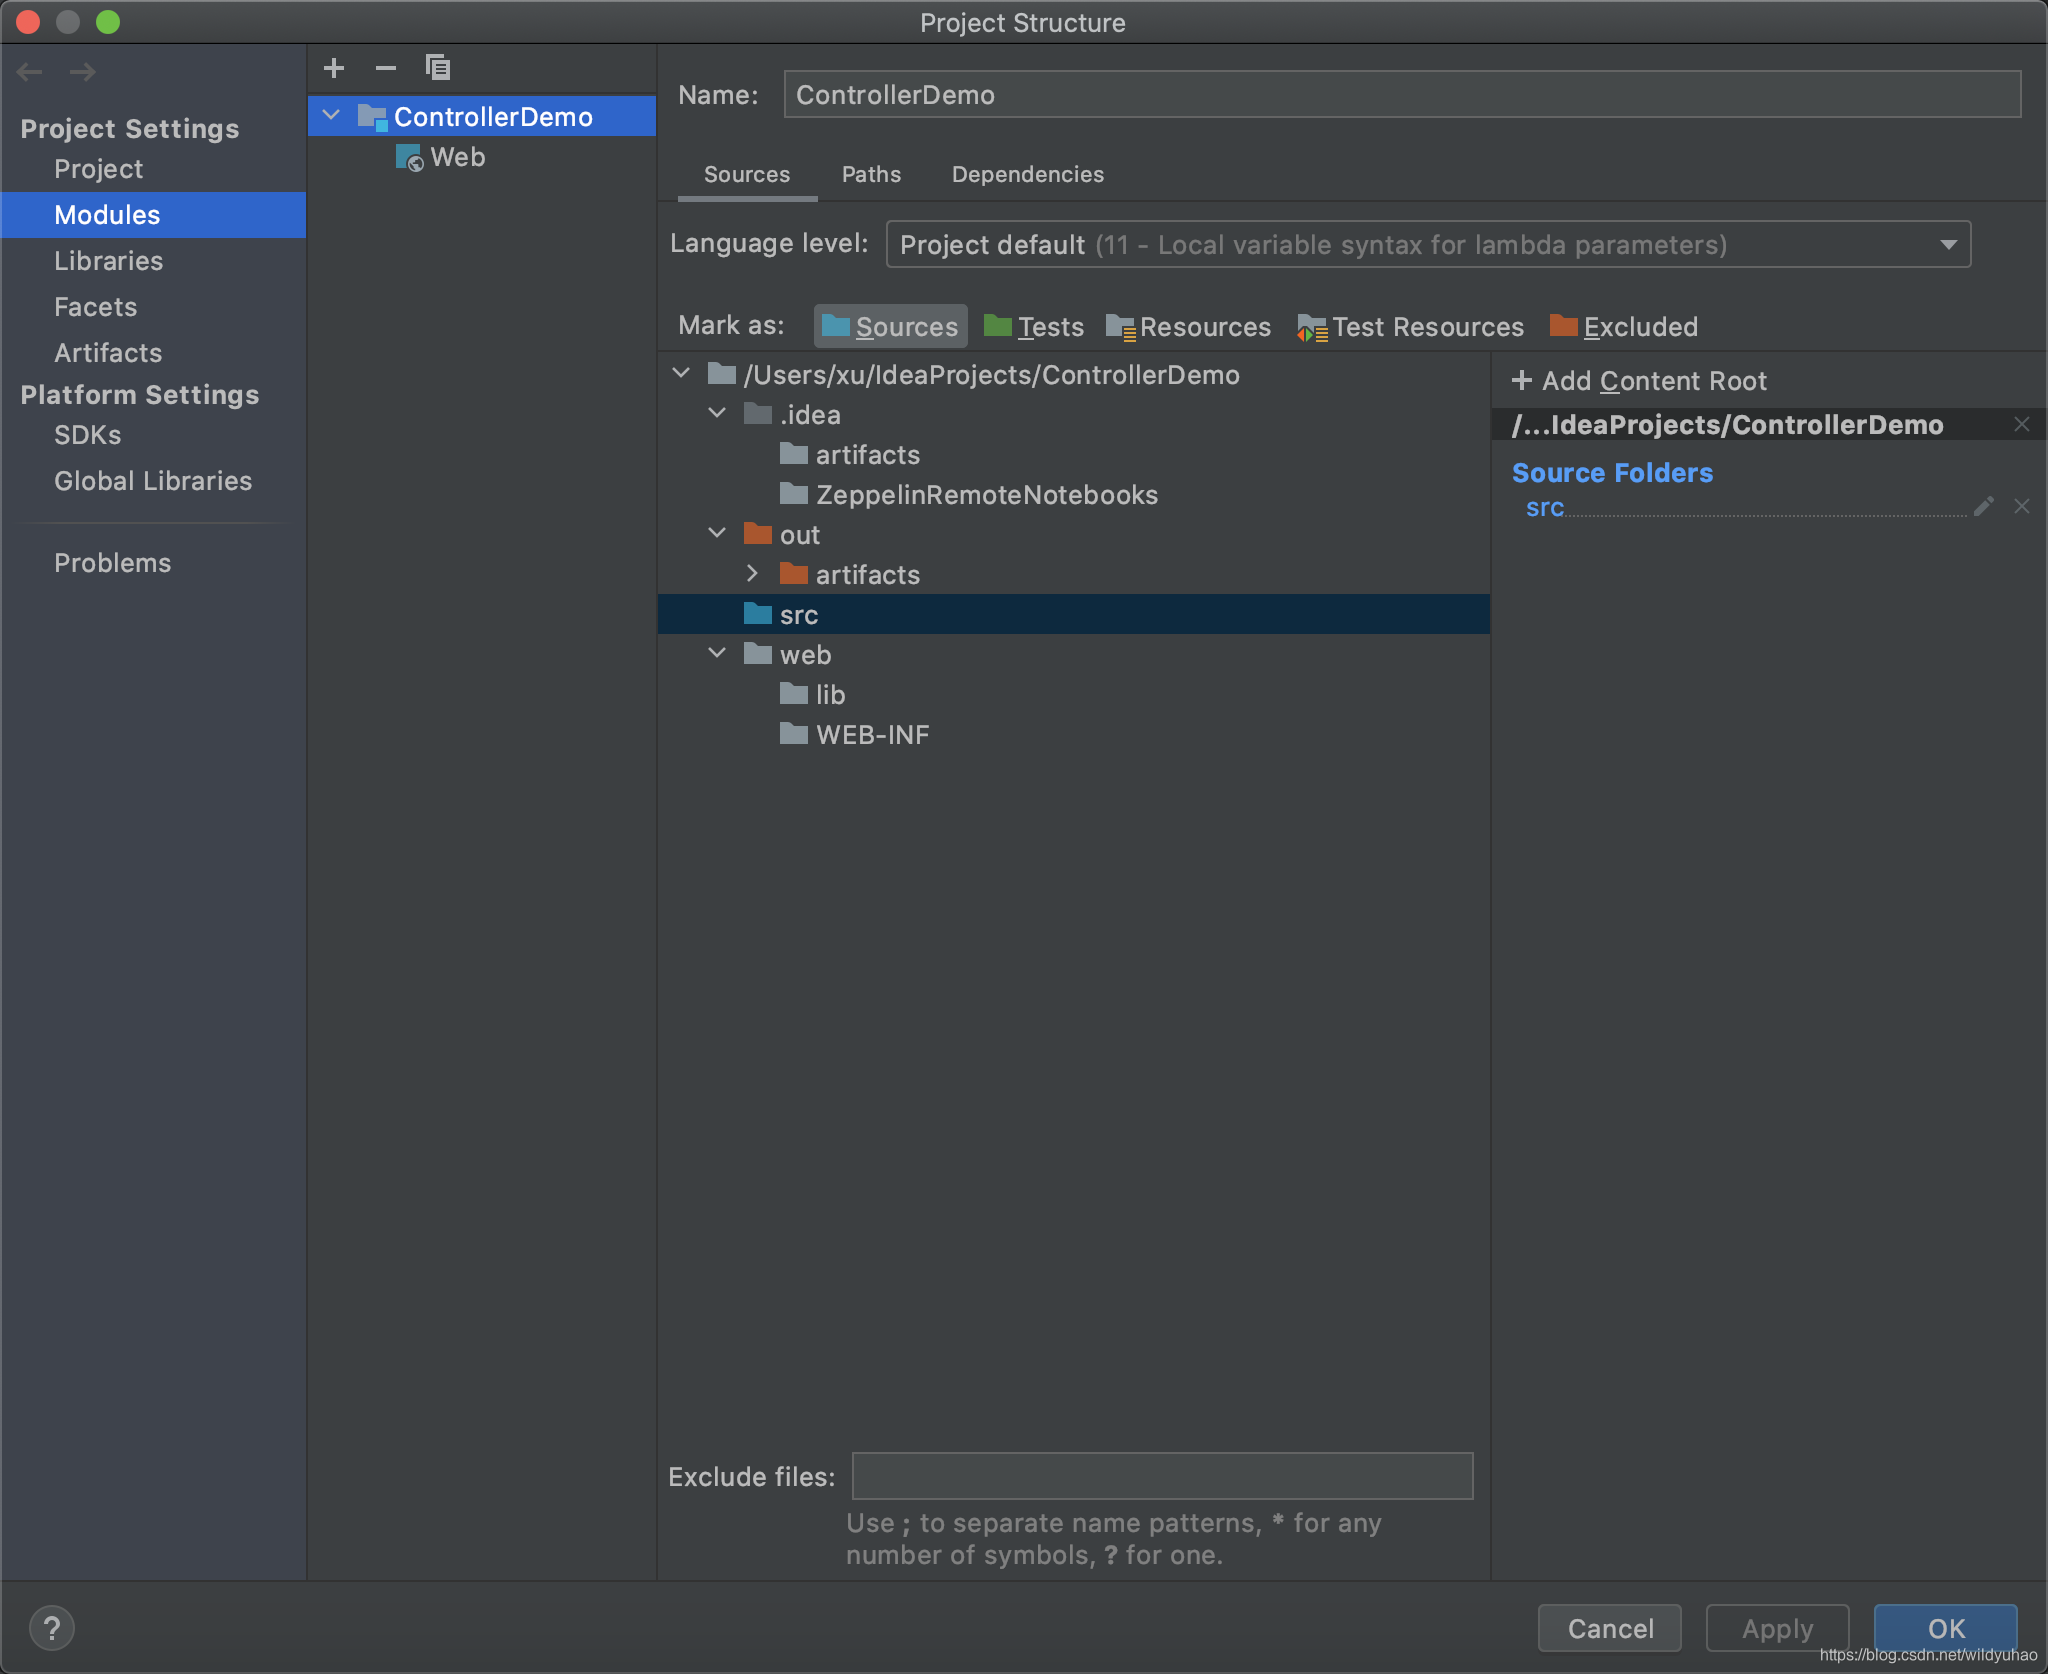Click the Exclude files input field
This screenshot has width=2048, height=1674.
1162,1476
